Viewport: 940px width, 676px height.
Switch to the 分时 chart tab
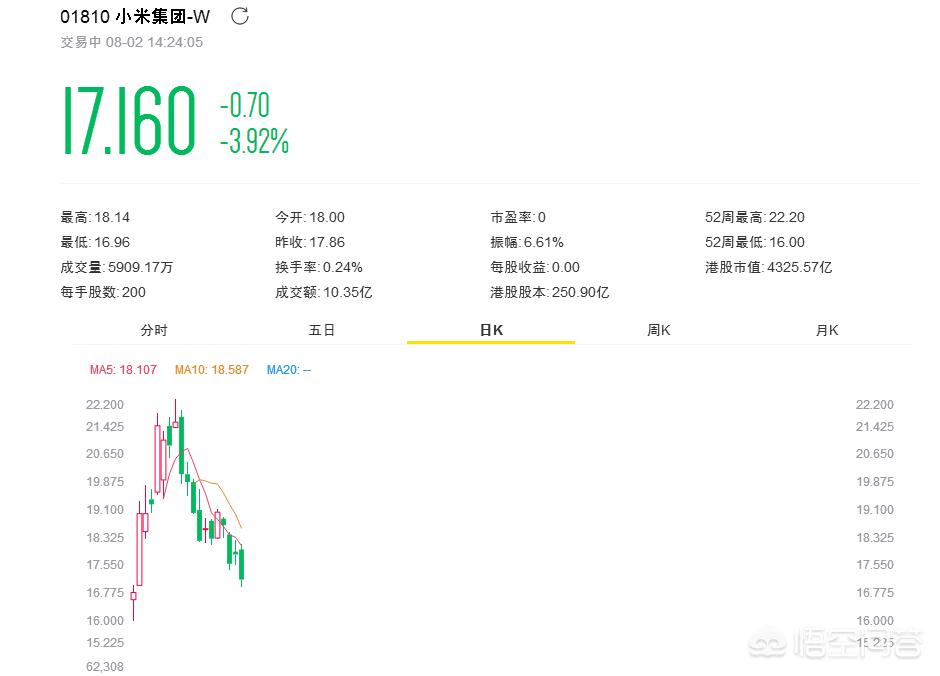(x=154, y=330)
